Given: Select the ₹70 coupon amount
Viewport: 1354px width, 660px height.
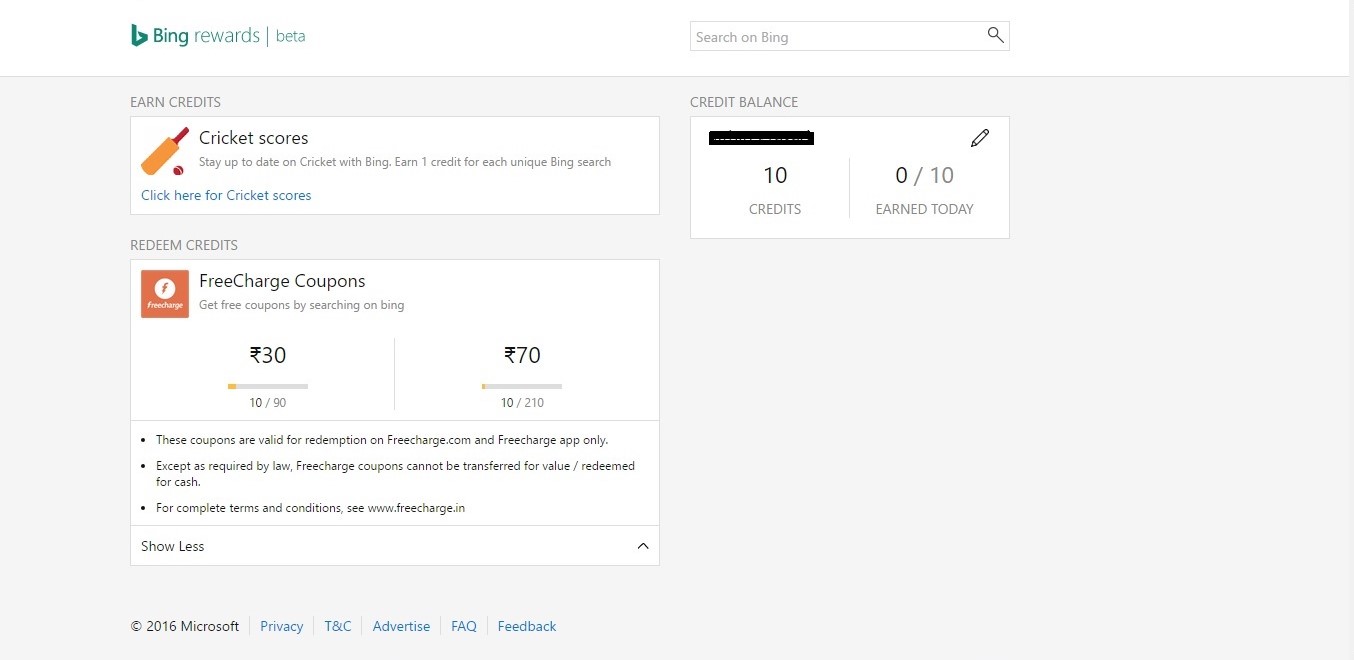Looking at the screenshot, I should point(522,355).
